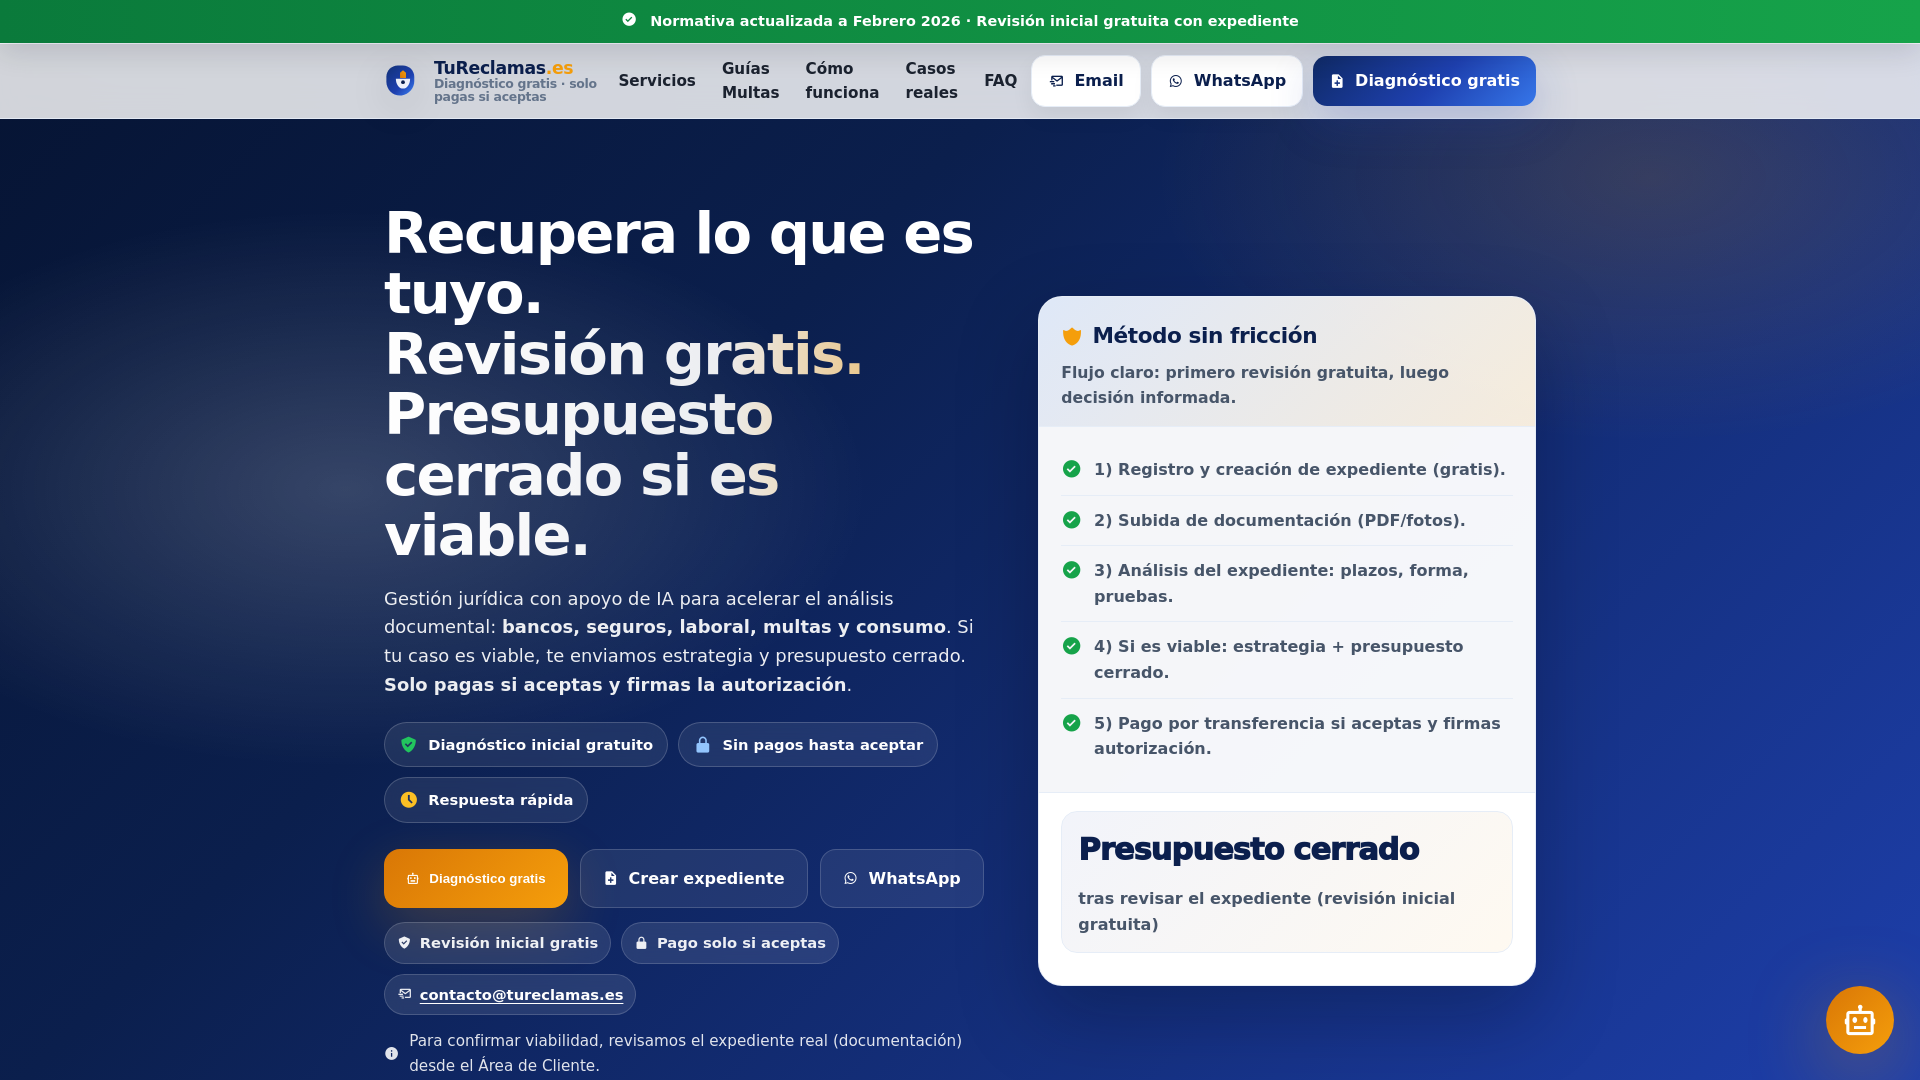1920x1080 pixels.
Task: Click the Presupuesto cerrado card
Action: click(1287, 882)
